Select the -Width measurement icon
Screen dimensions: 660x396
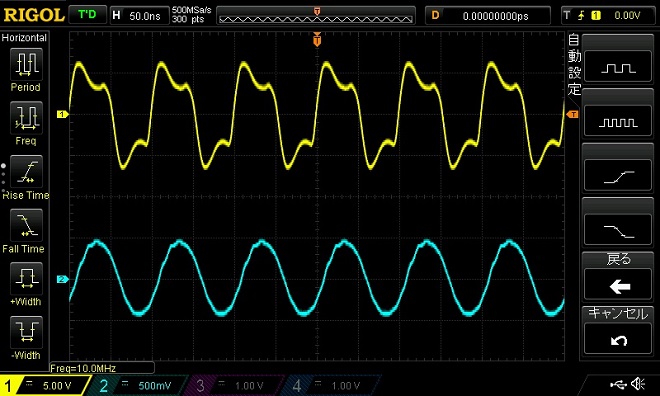26,332
